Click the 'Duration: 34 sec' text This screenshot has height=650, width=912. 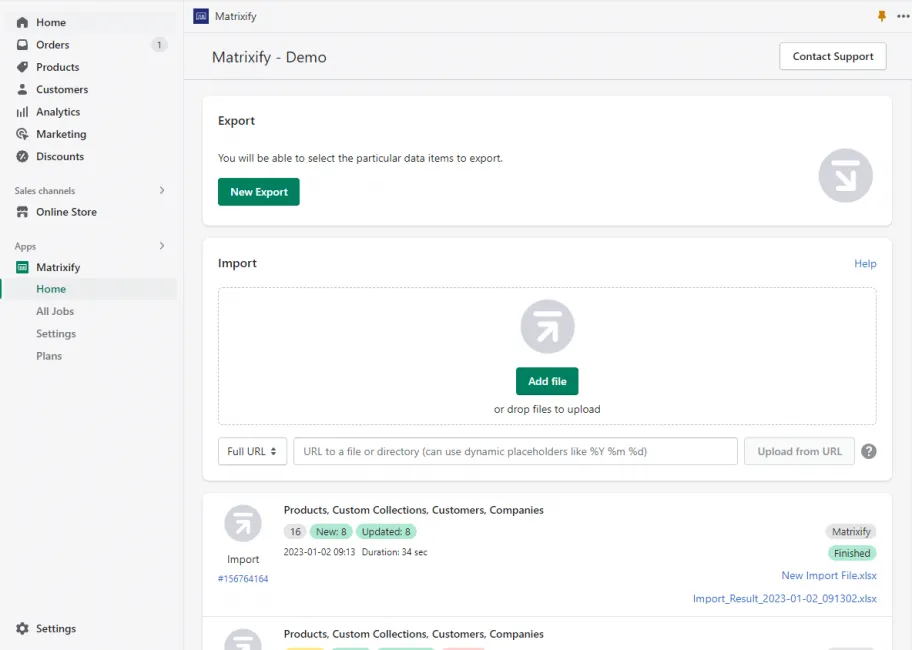coord(394,552)
